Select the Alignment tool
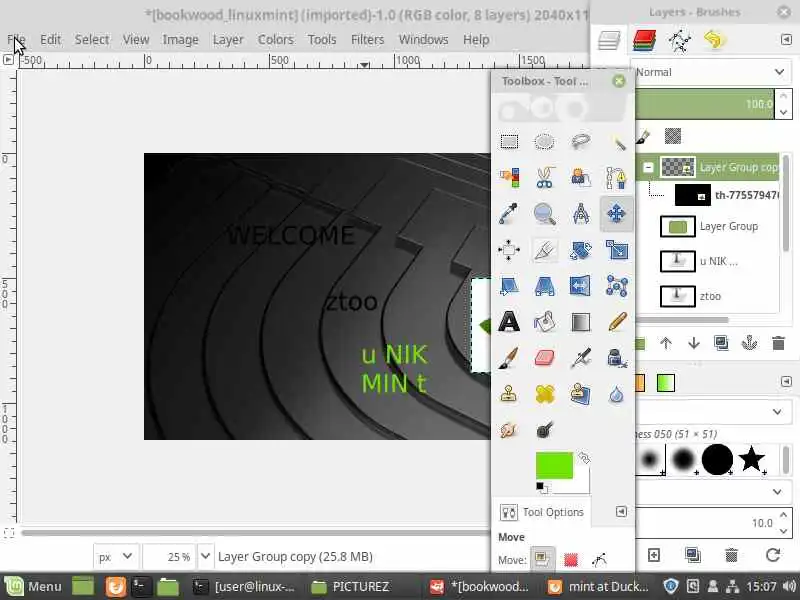The height and width of the screenshot is (600, 800). (x=509, y=250)
